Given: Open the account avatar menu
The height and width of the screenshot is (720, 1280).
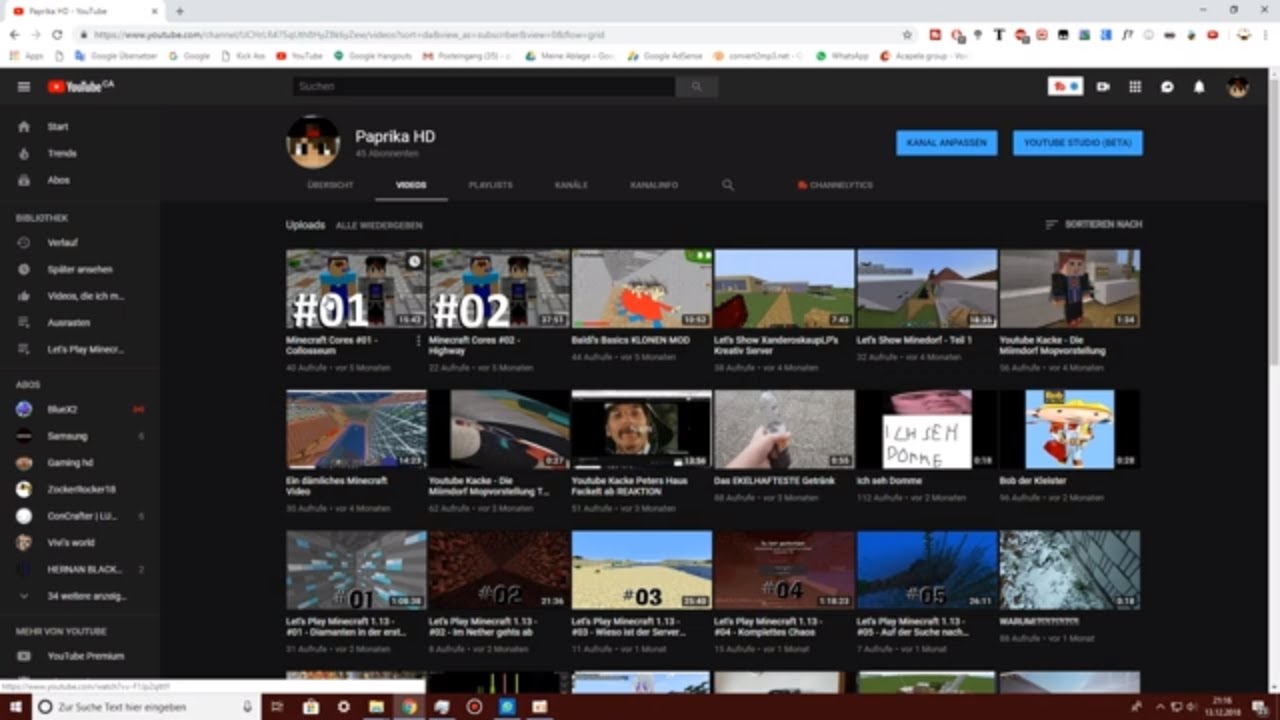Looking at the screenshot, I should [x=1238, y=87].
